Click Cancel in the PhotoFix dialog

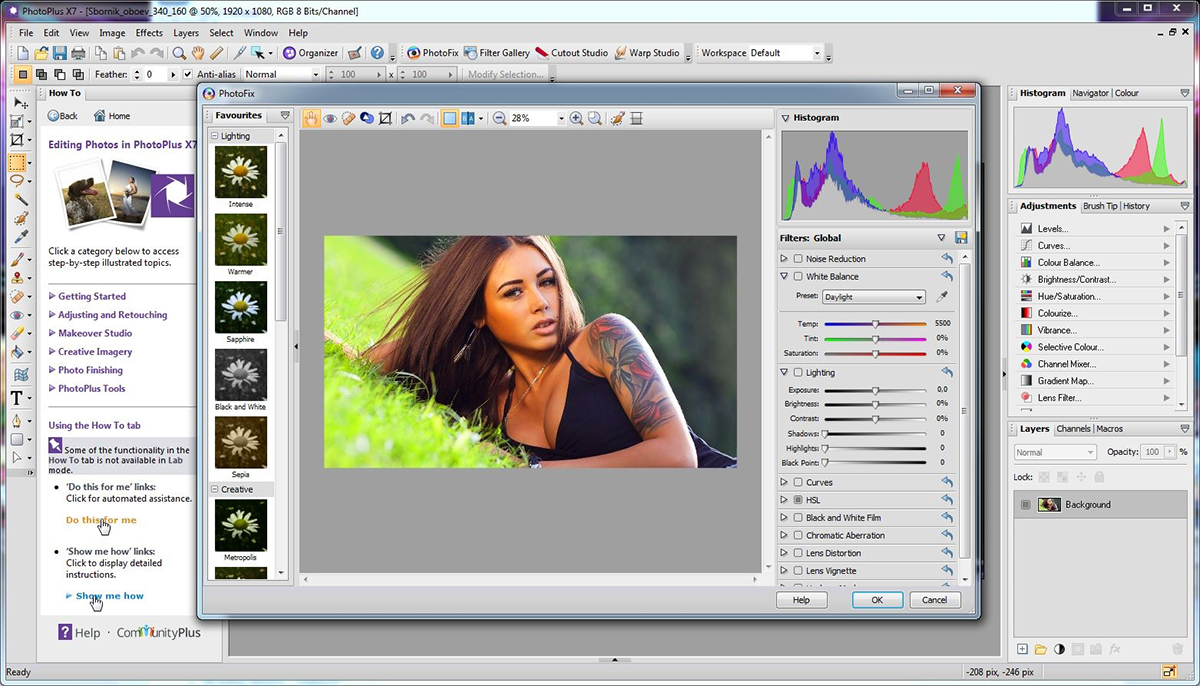(935, 600)
